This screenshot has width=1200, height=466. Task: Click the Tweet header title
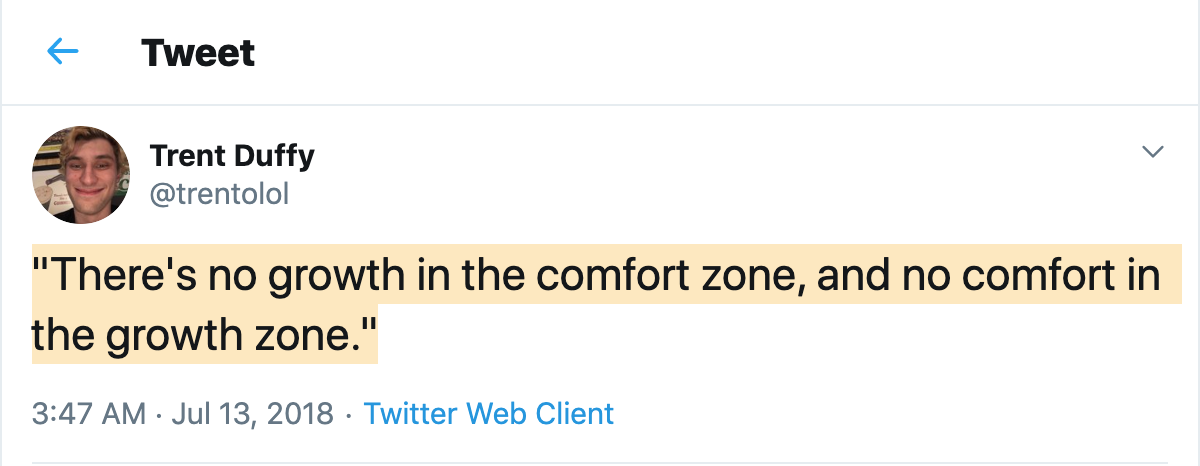(x=199, y=52)
